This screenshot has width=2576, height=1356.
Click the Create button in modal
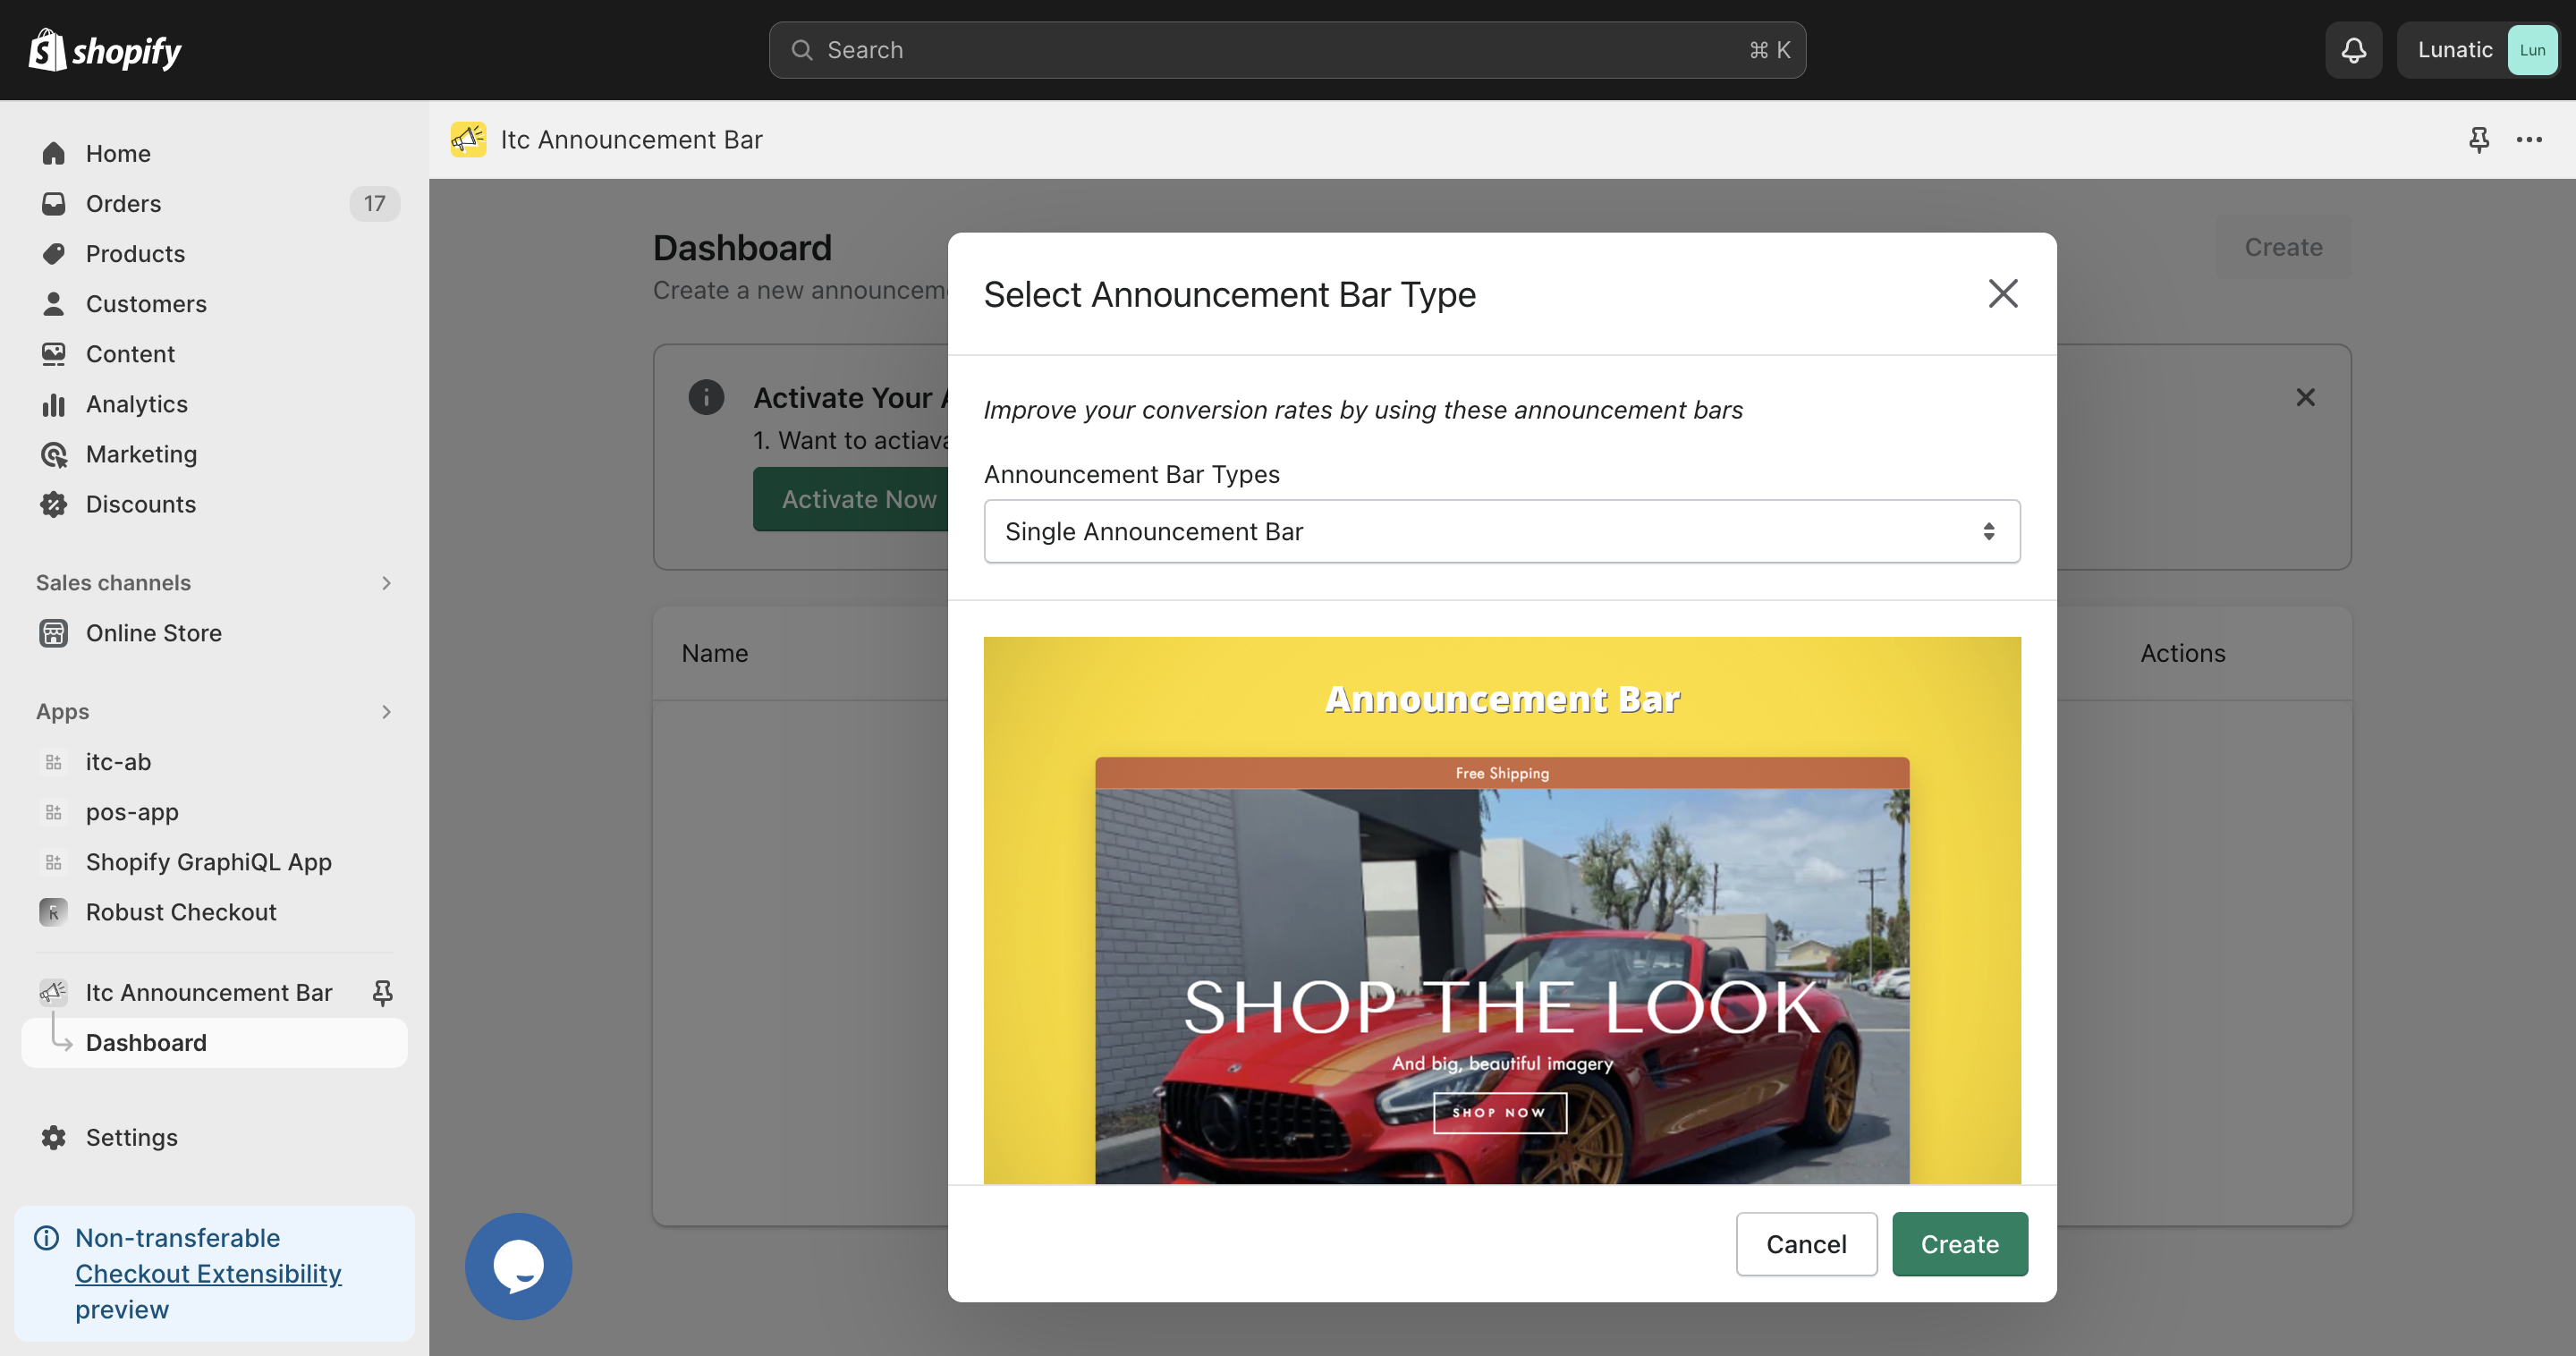(1959, 1243)
